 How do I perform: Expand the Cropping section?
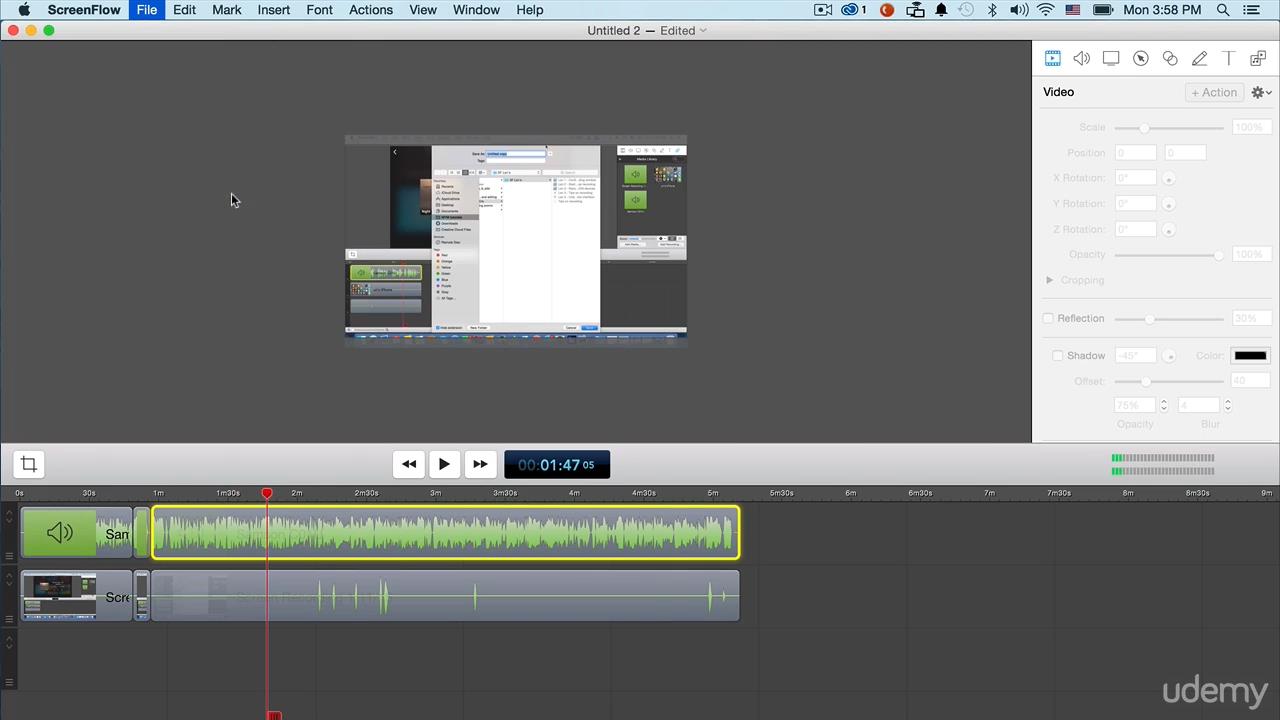[1049, 281]
